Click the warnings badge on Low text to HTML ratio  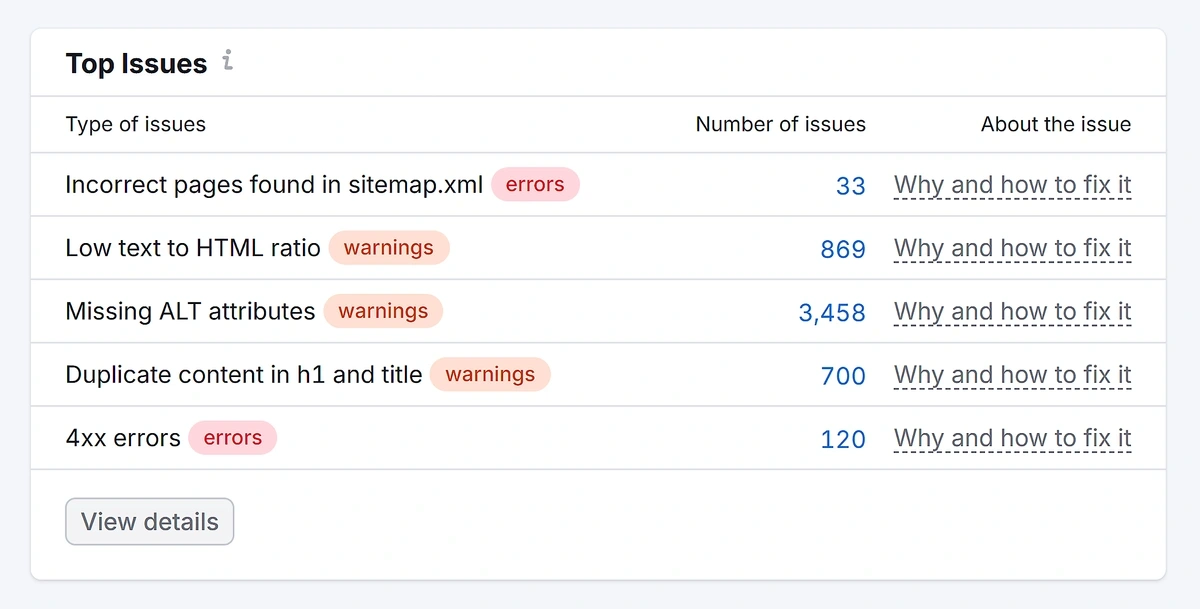(x=389, y=248)
